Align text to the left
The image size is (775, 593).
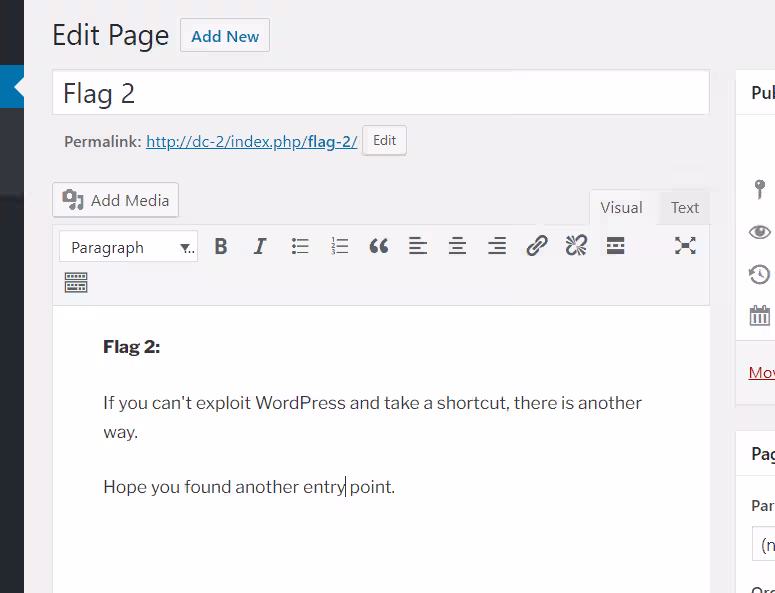(418, 246)
